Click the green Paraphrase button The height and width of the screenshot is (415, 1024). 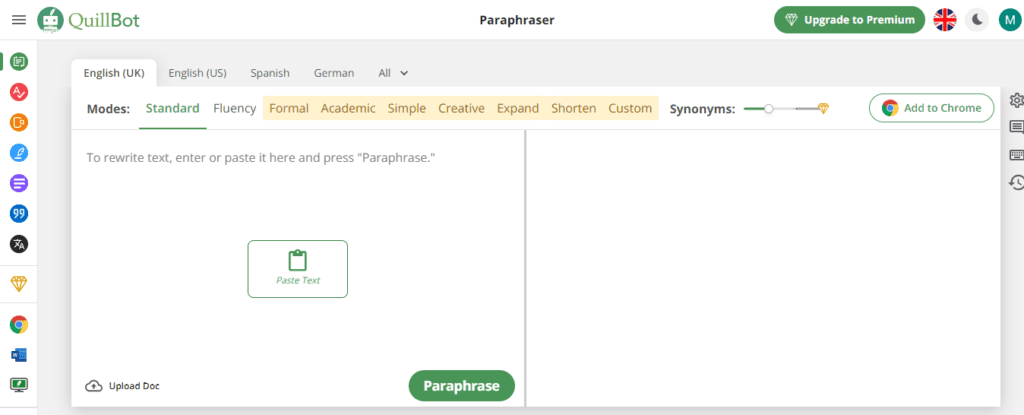coord(461,386)
